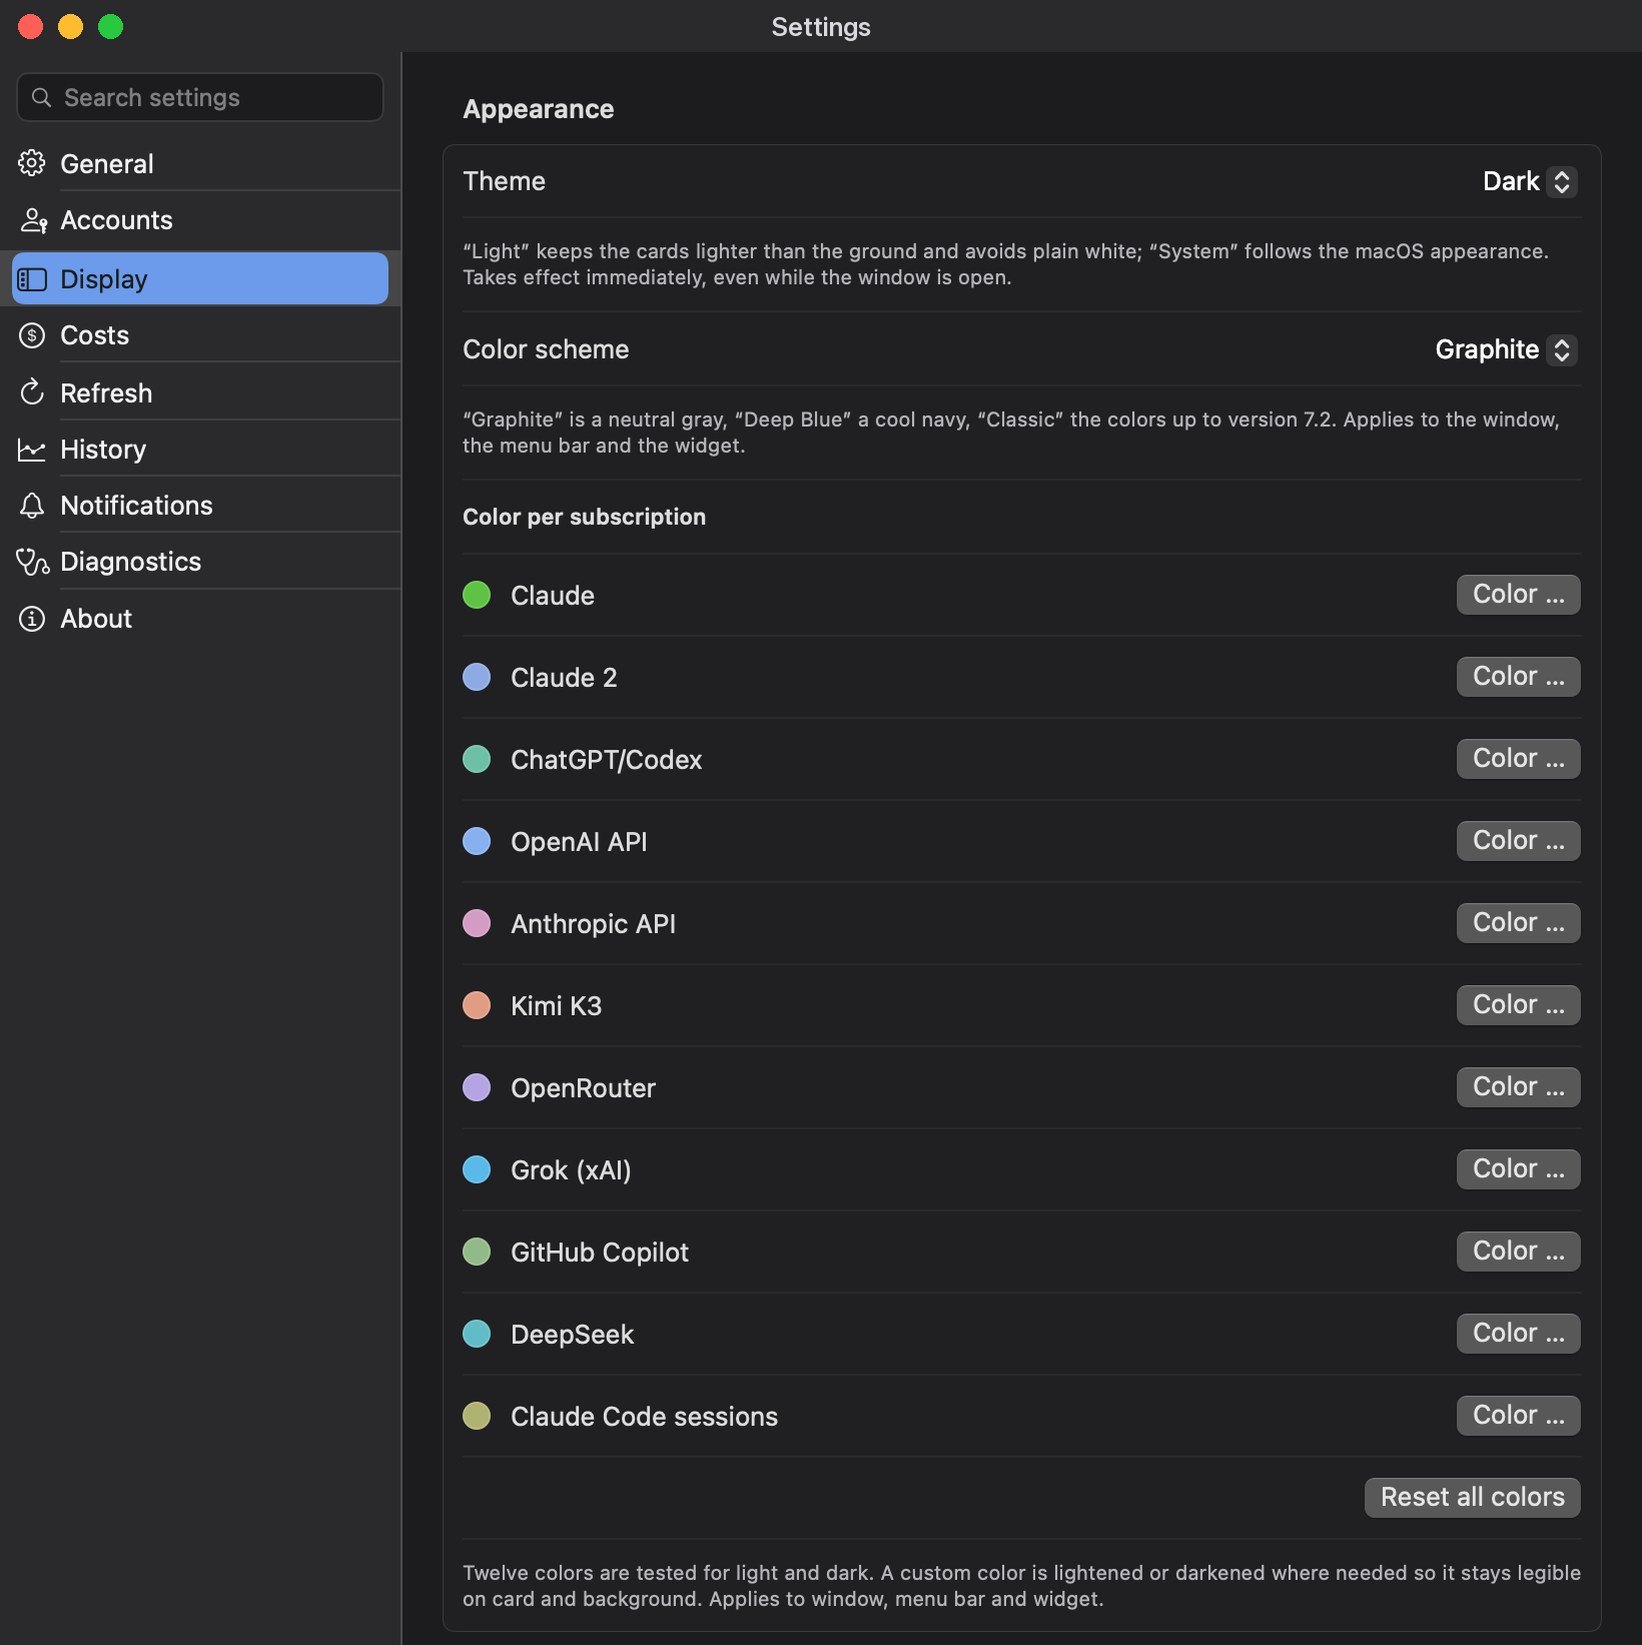Click the Claude 2 periwinkle color dot

click(477, 677)
